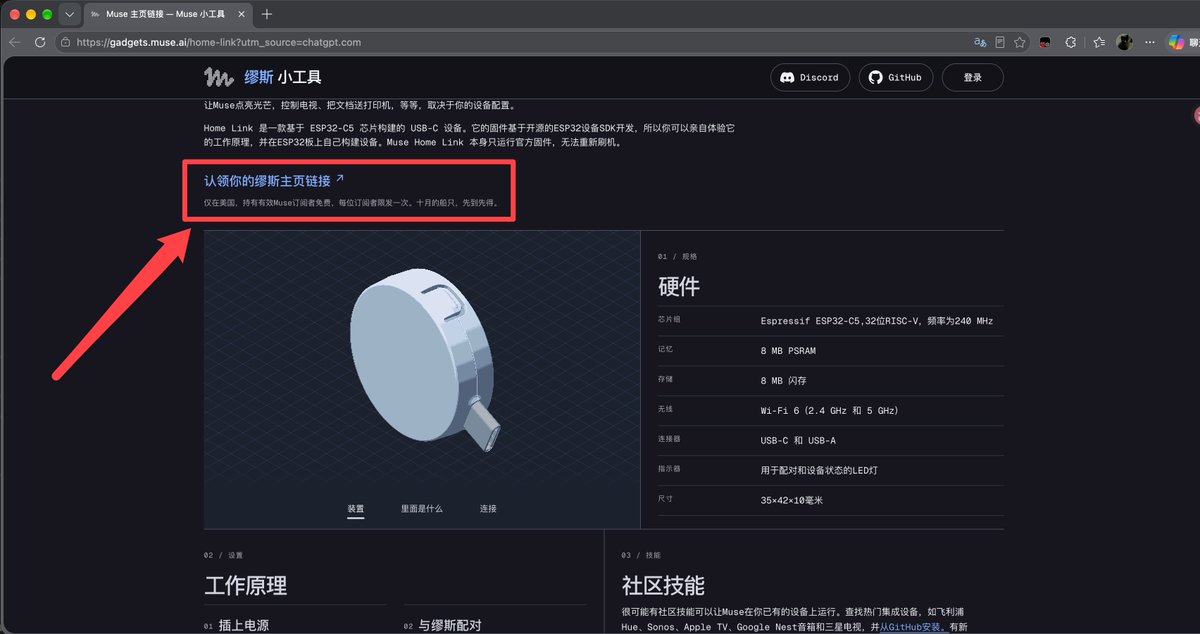Open the browser three-dot settings menu
1200x634 pixels.
coord(1150,42)
